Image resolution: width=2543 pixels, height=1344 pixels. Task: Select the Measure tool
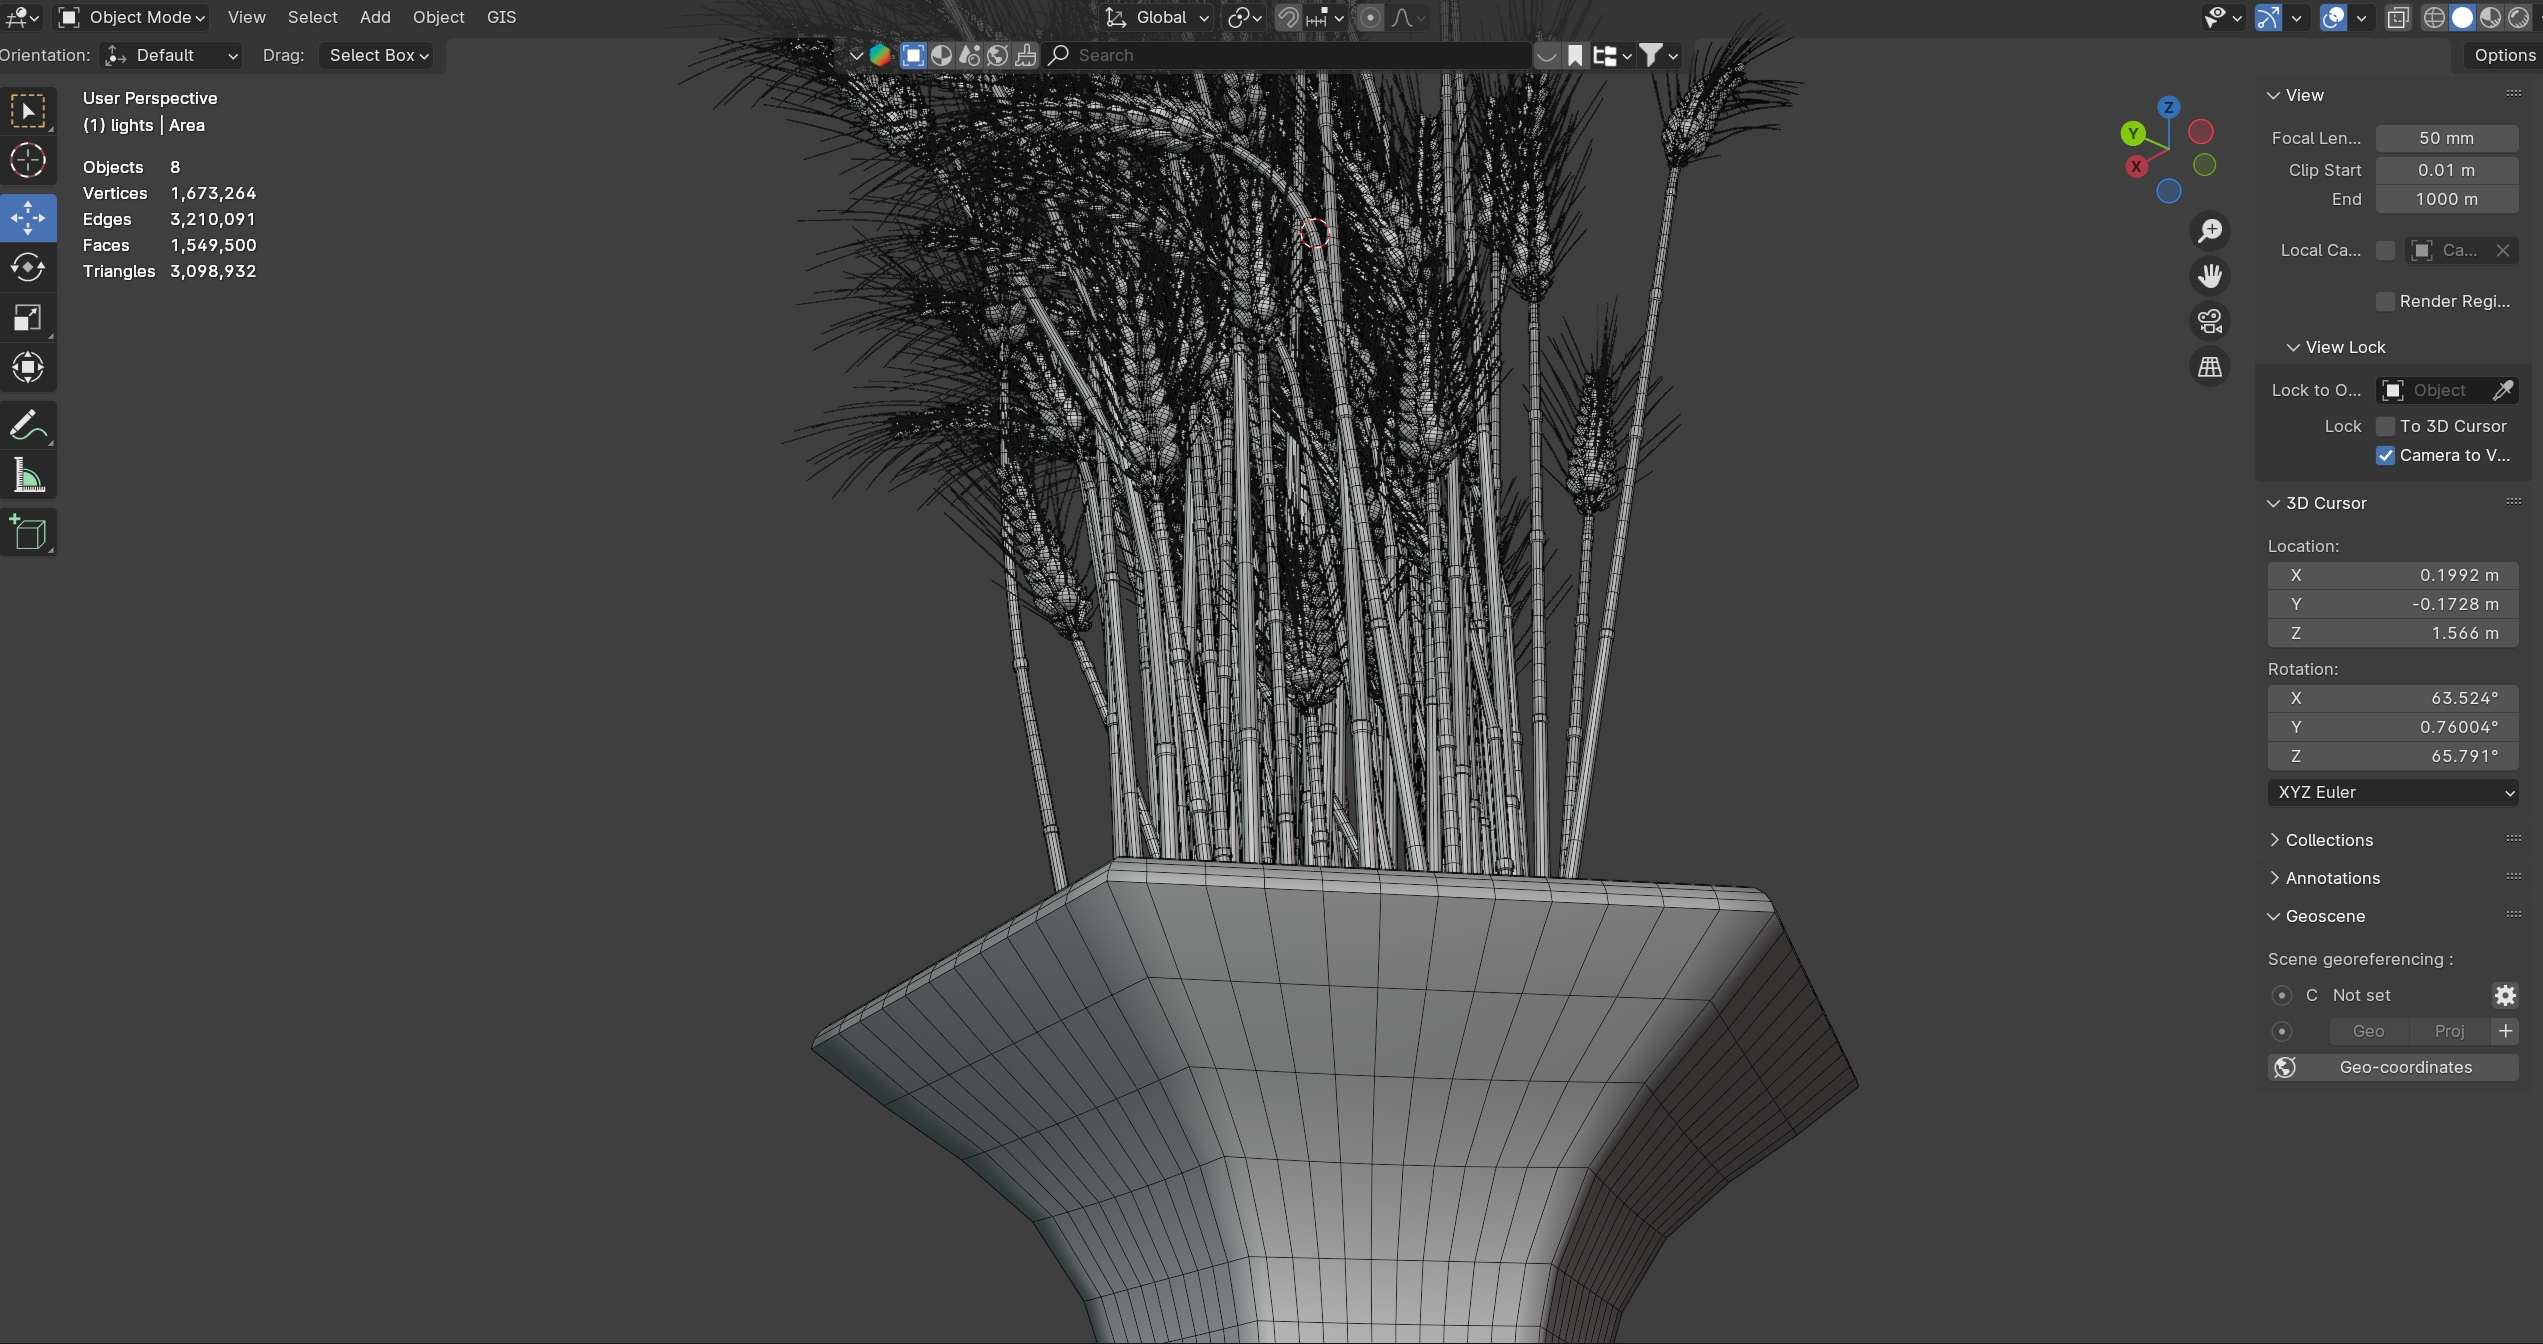coord(28,476)
